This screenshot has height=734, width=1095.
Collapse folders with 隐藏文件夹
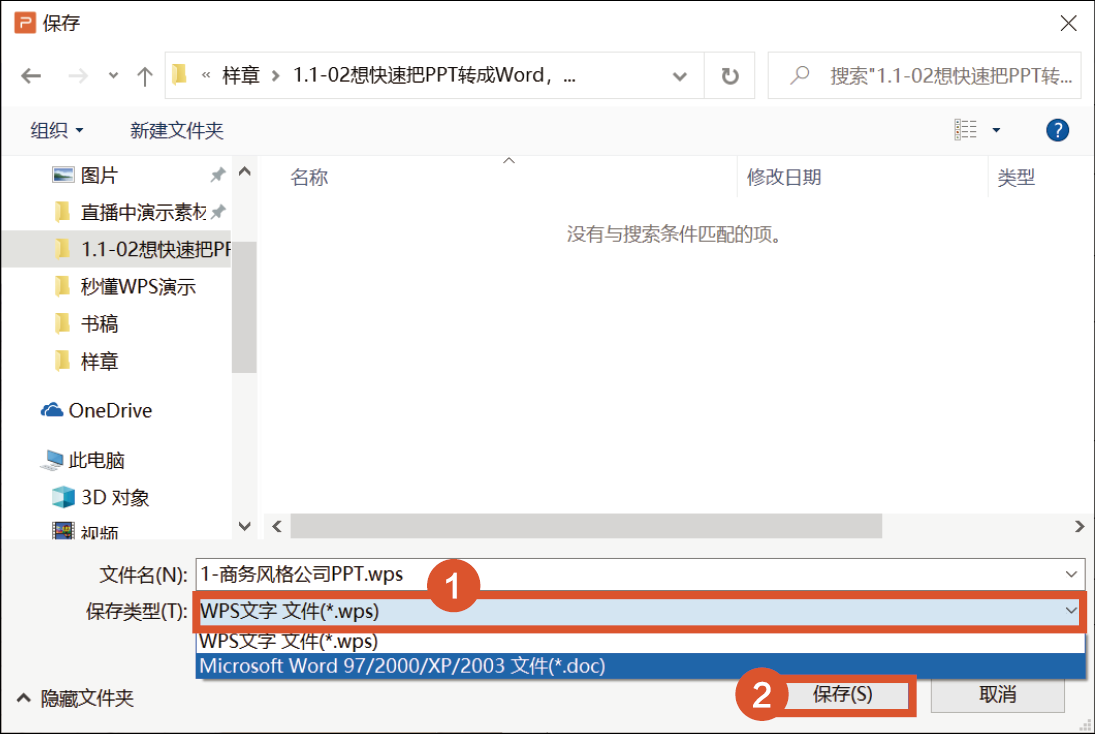76,698
